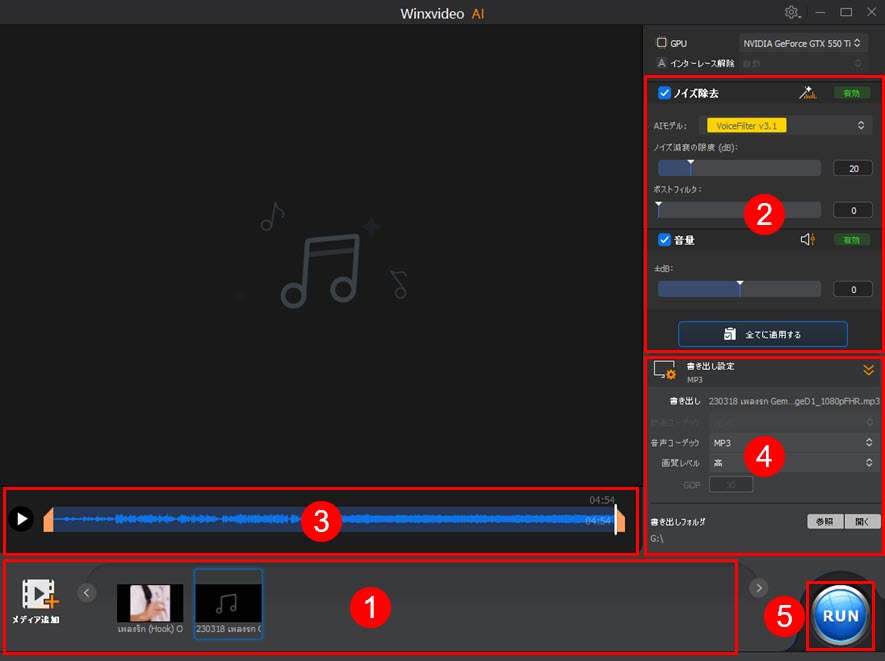The image size is (885, 661).
Task: Open the 画質レベル dropdown
Action: coord(792,463)
